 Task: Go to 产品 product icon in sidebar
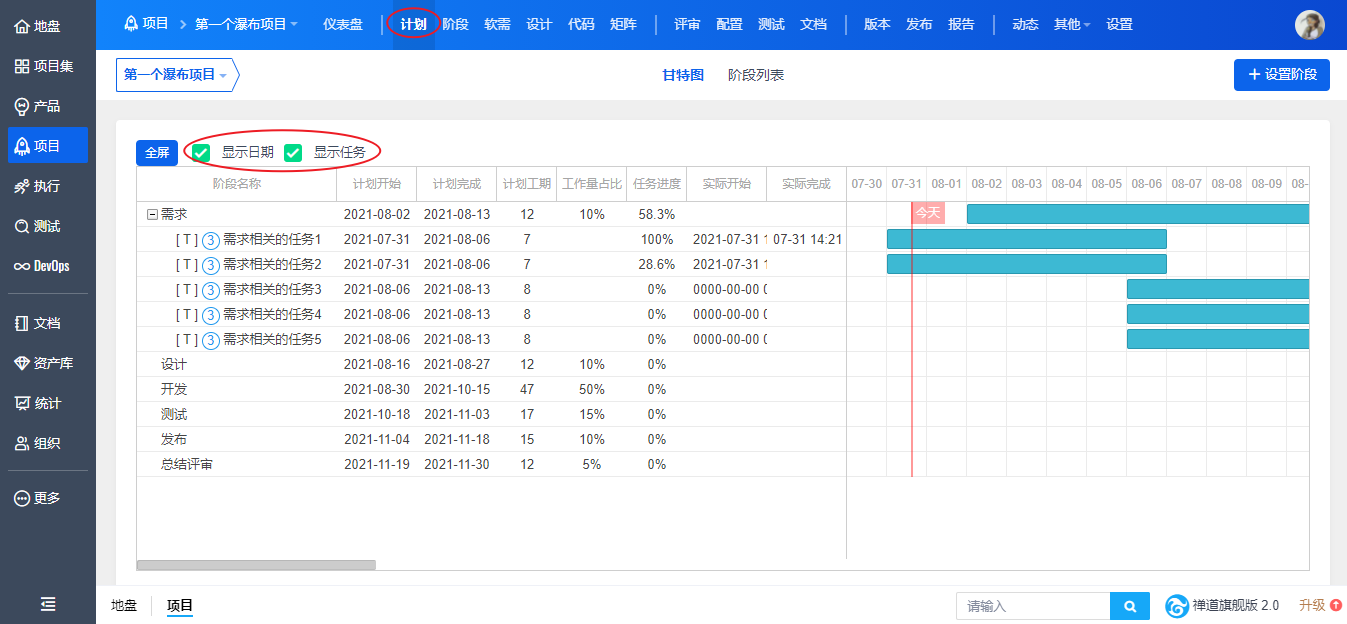coord(22,106)
